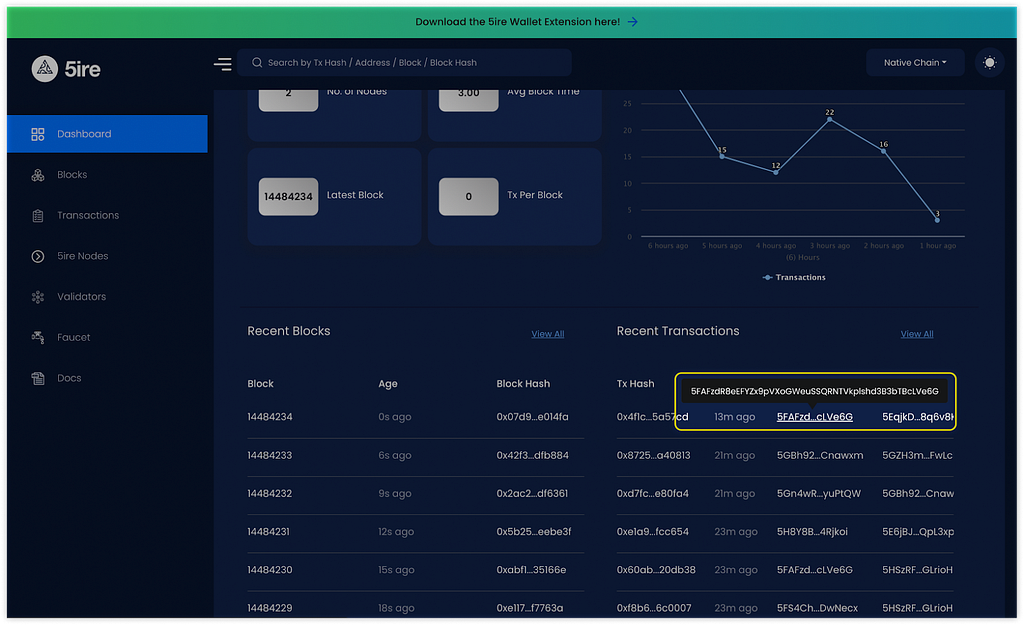The image size is (1024, 625).
Task: Click the Tx Hash column header
Action: 635,384
